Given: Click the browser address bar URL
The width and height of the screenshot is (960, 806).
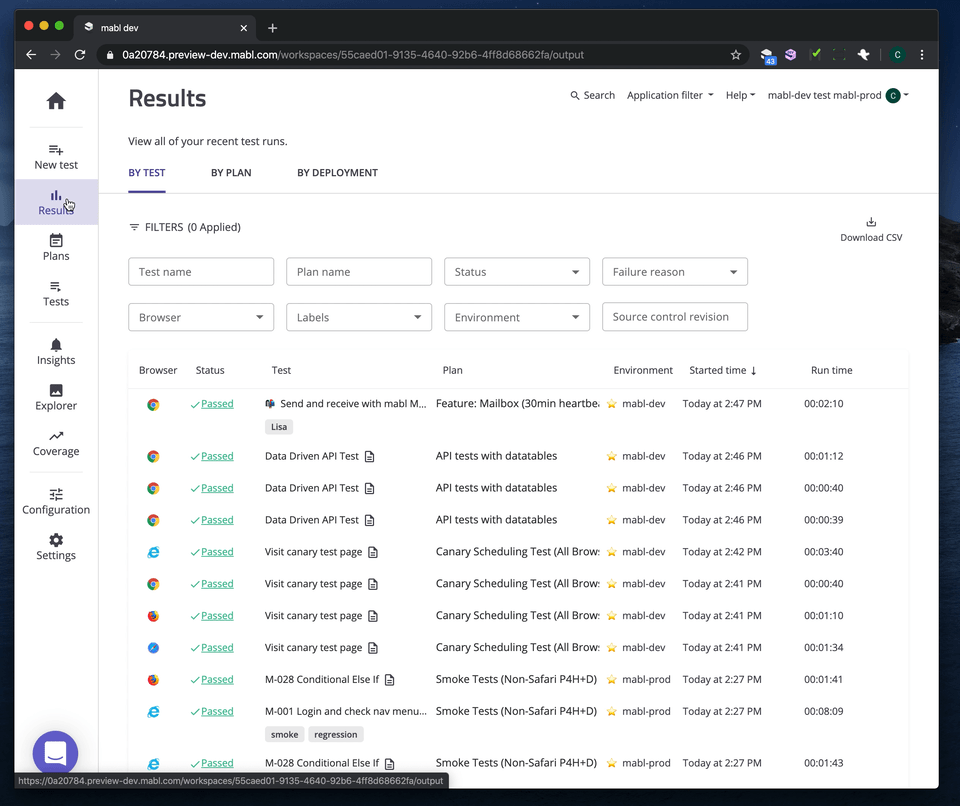Looking at the screenshot, I should 353,55.
